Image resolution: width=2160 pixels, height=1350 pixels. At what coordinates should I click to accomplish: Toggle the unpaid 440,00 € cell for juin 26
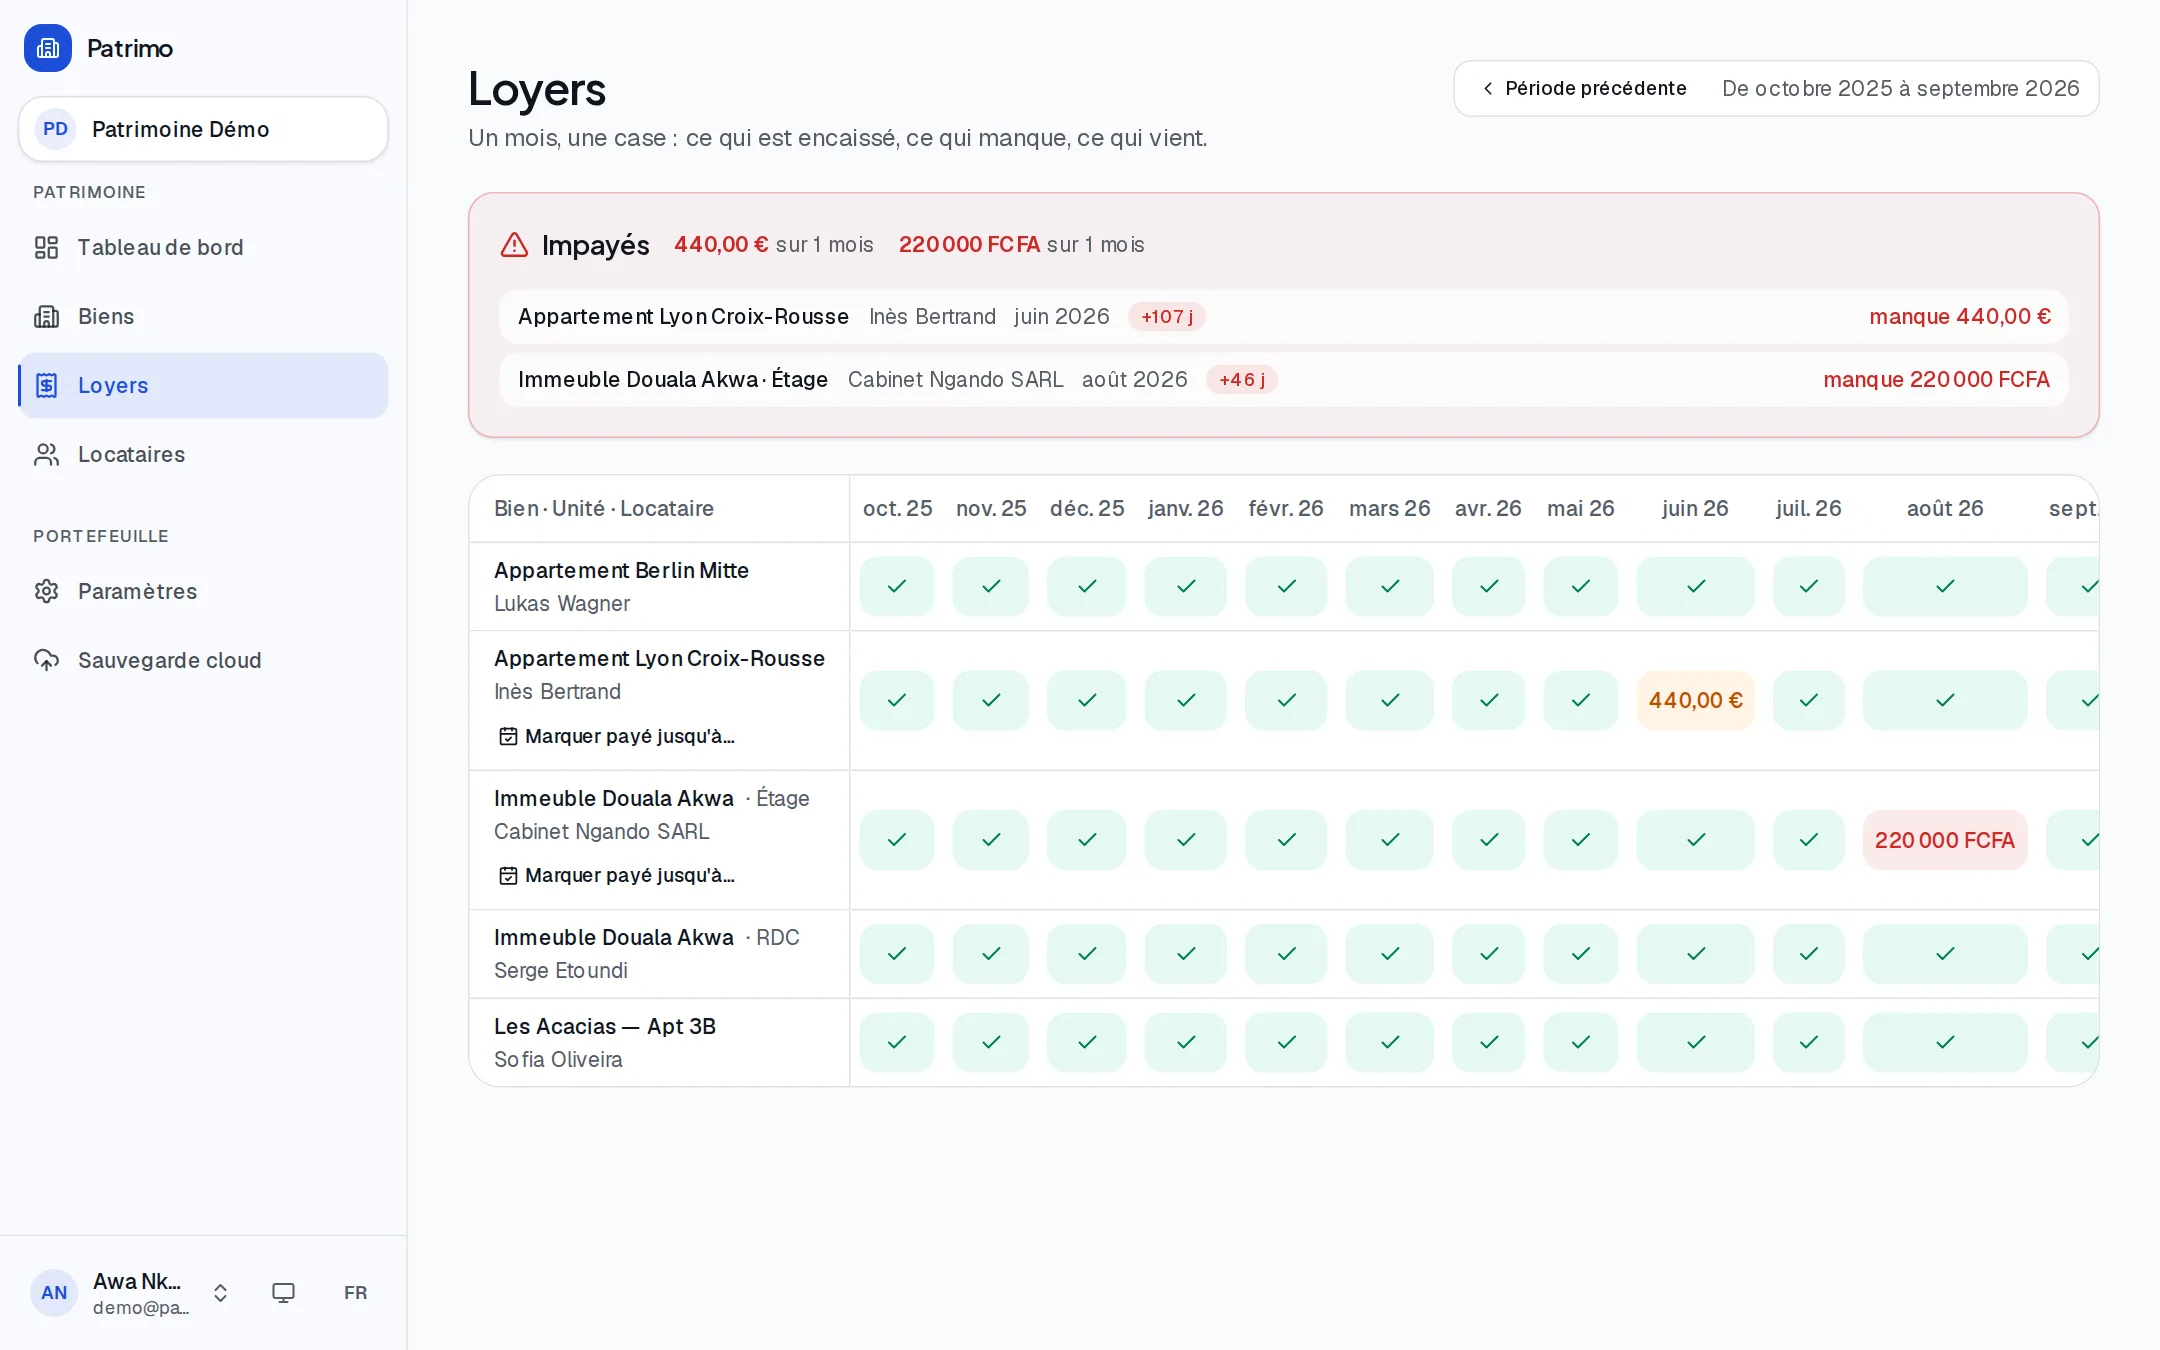[x=1695, y=700]
